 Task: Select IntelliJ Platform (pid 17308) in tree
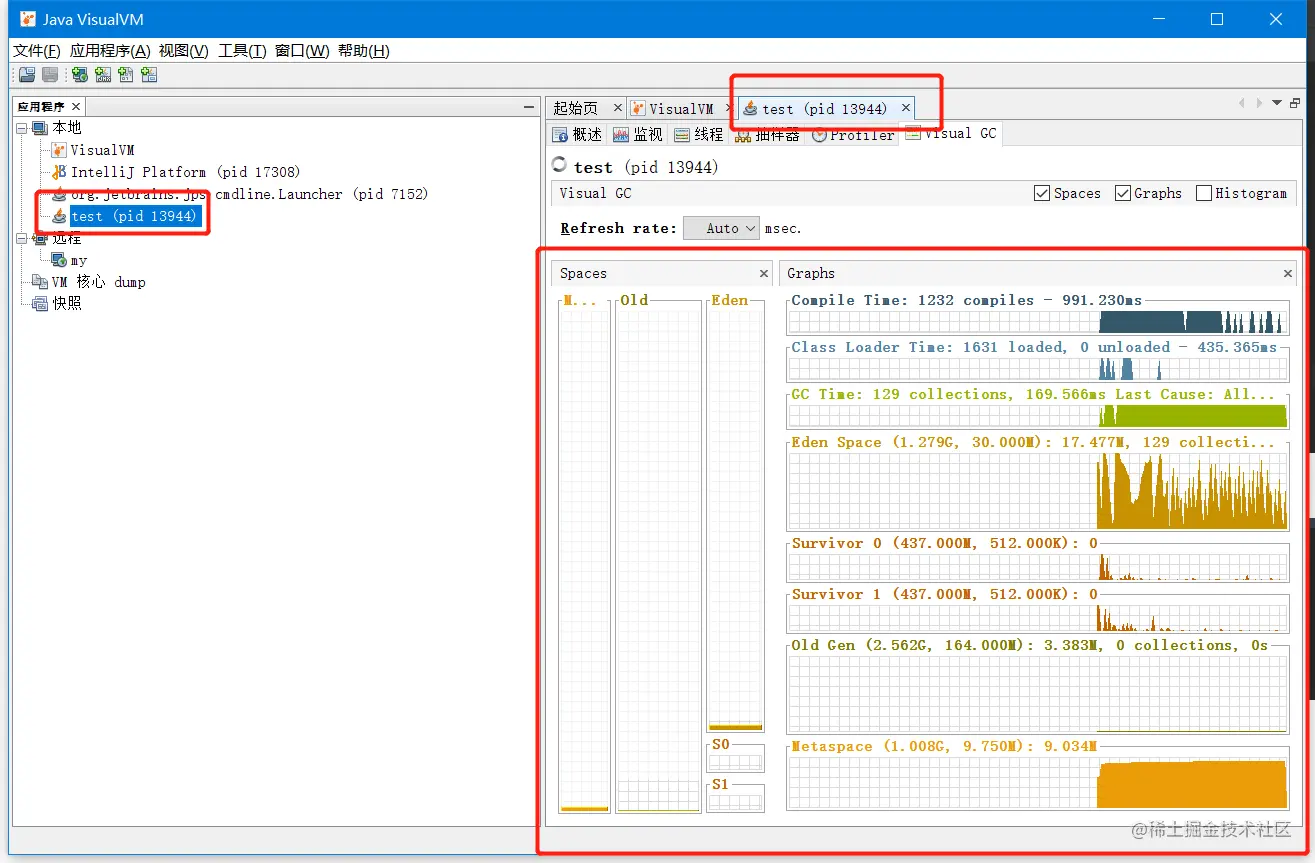[x=185, y=172]
